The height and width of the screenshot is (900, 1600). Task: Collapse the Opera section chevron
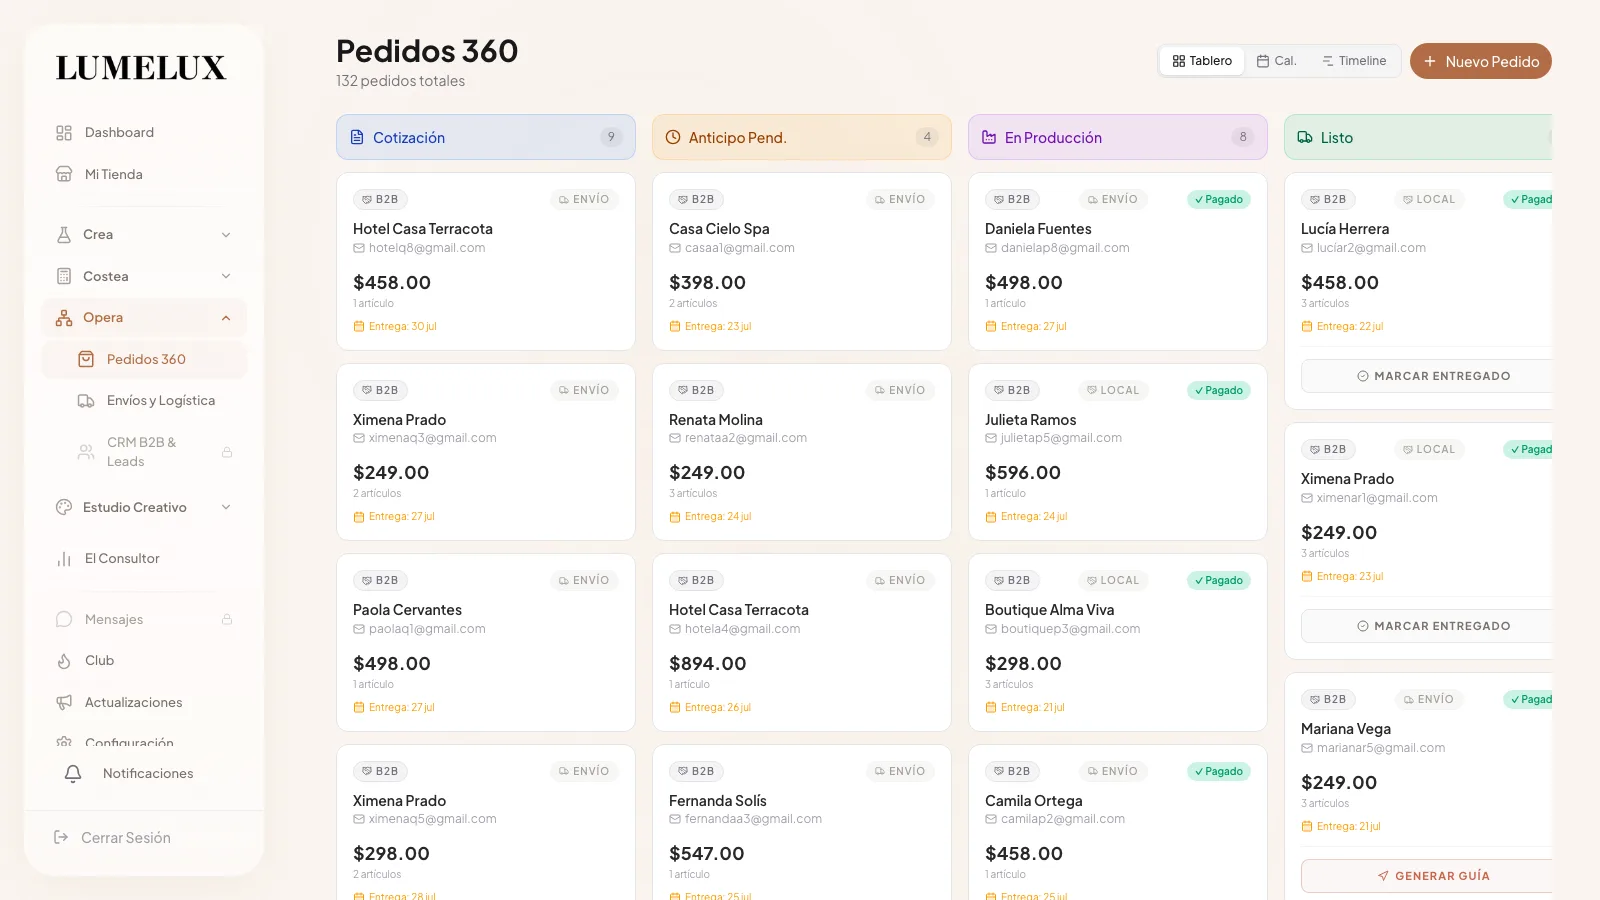pos(226,318)
